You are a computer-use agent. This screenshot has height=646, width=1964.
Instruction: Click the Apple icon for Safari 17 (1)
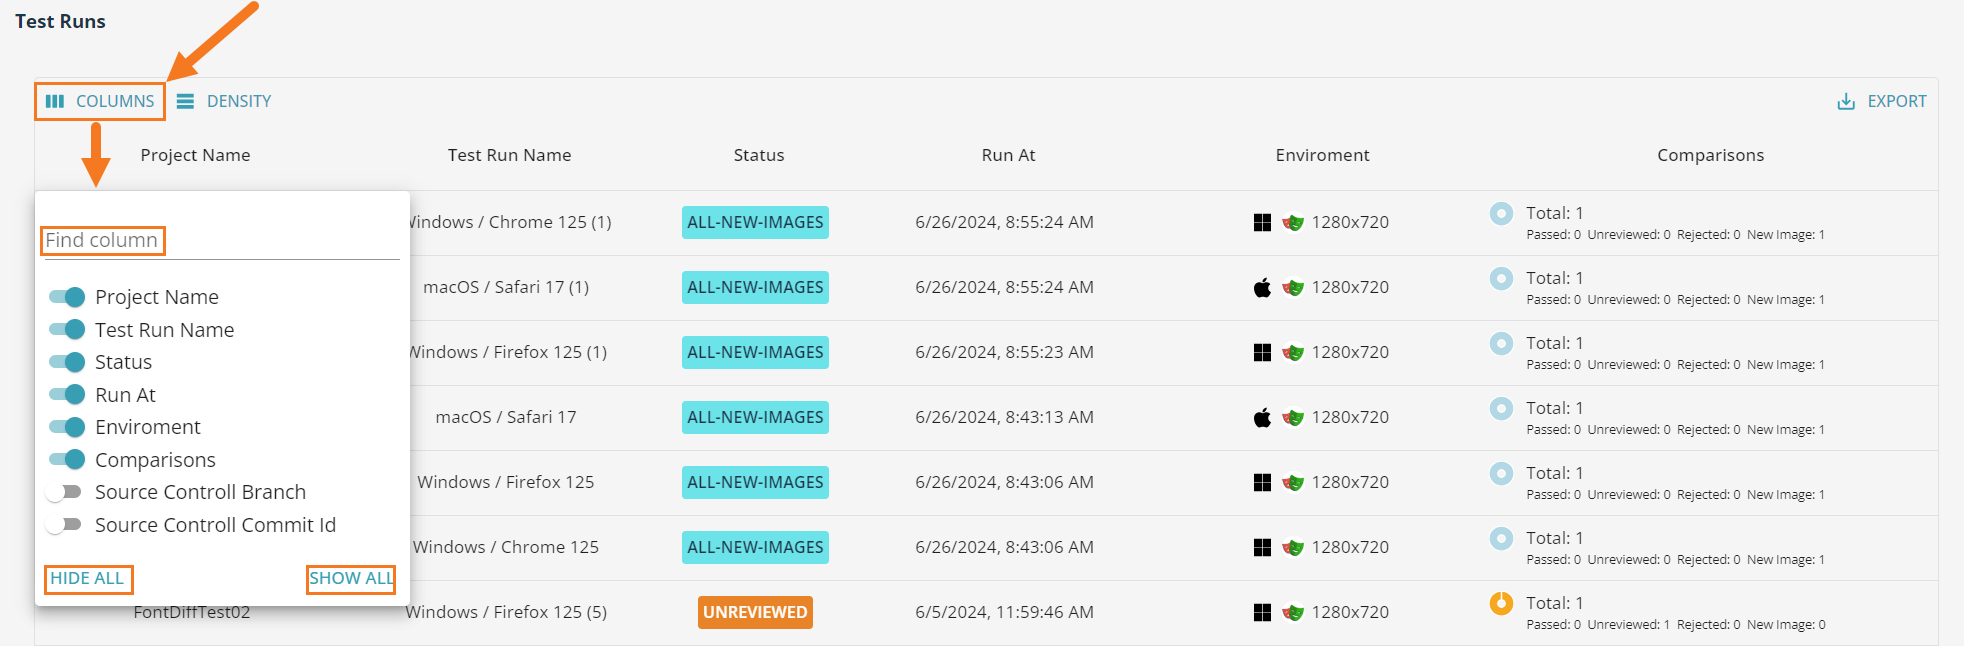[1262, 288]
